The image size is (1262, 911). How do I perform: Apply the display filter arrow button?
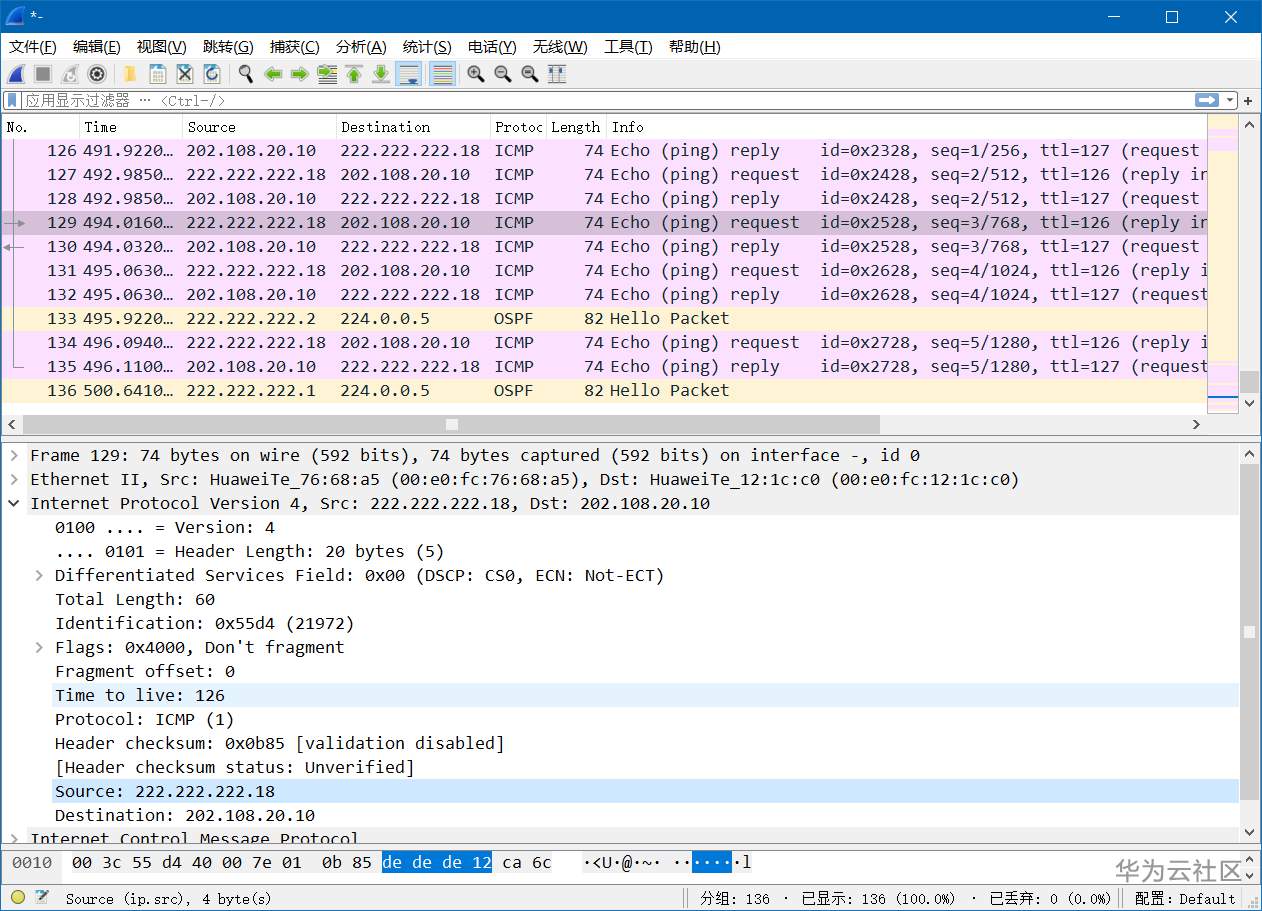(x=1207, y=100)
